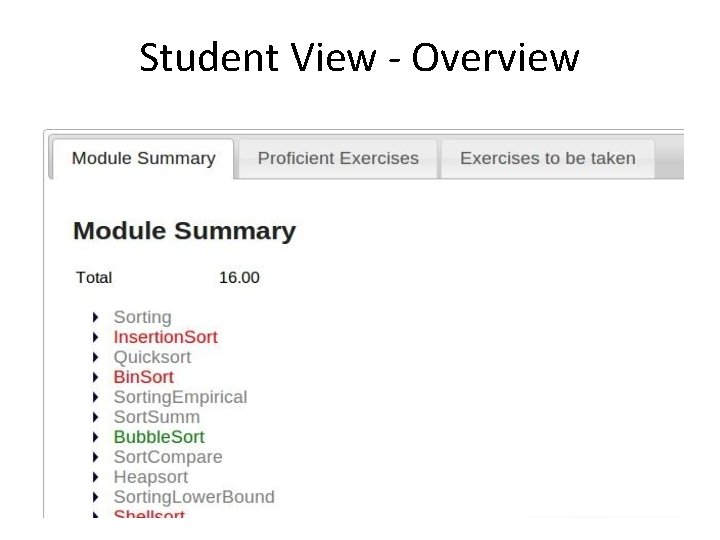Expand the BinSort disclosure arrow
This screenshot has height=540, width=720.
(x=96, y=378)
